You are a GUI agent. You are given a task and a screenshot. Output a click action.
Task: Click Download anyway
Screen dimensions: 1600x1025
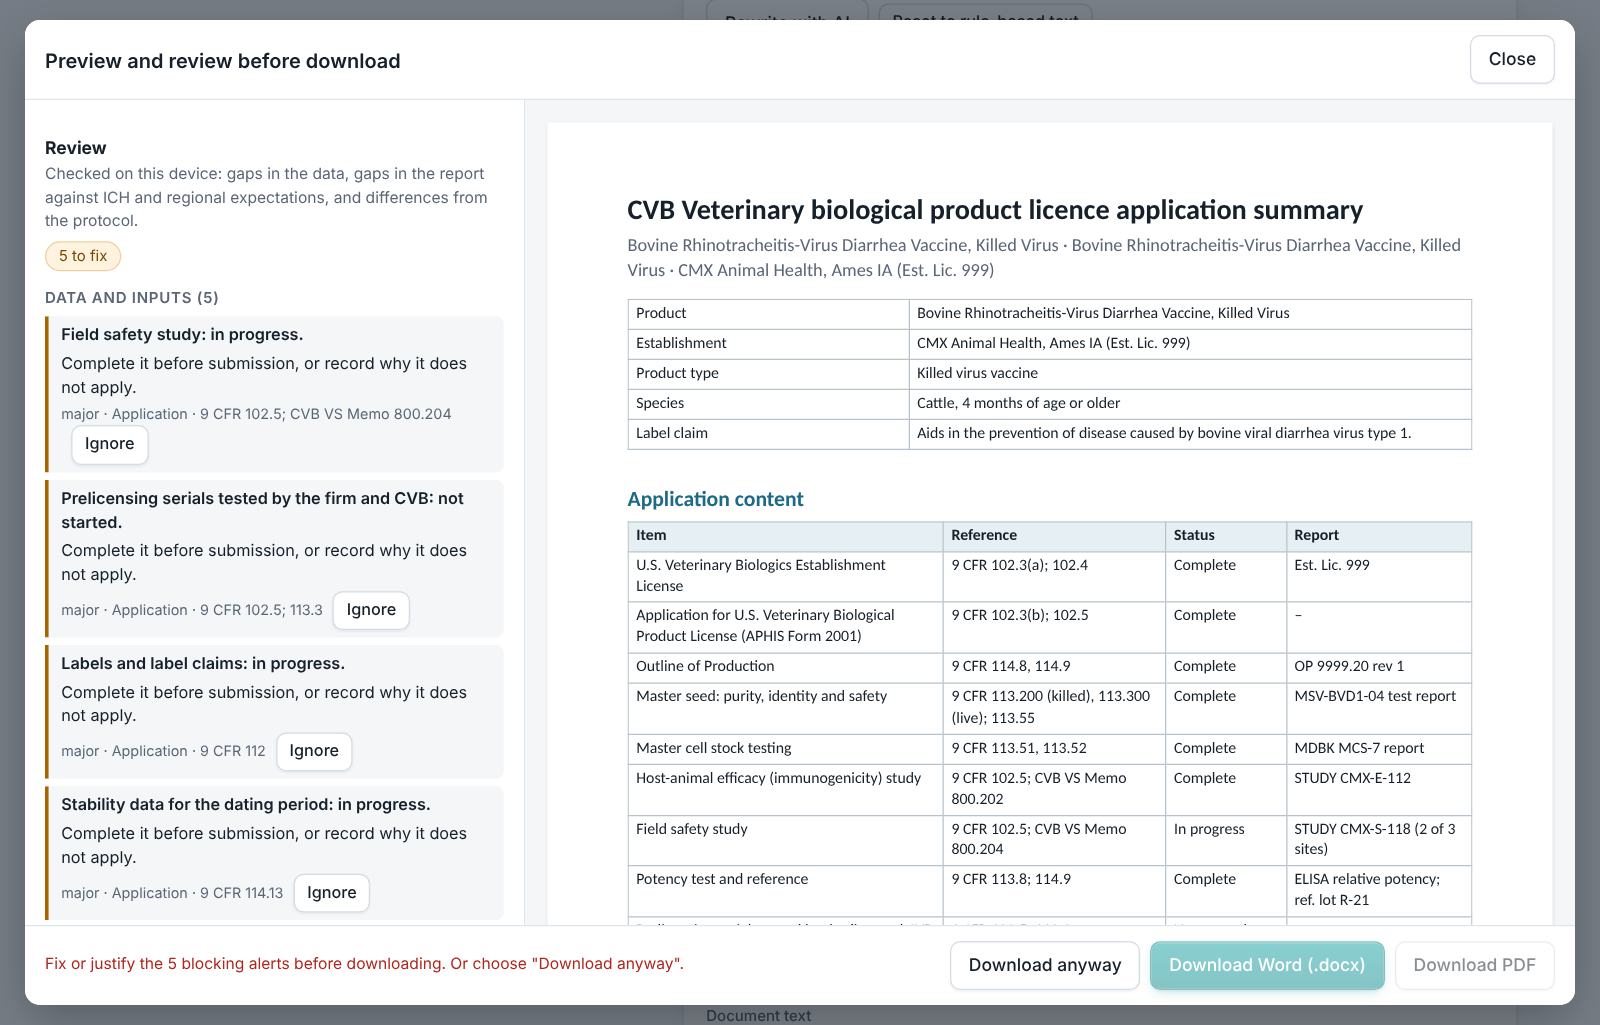click(x=1045, y=965)
